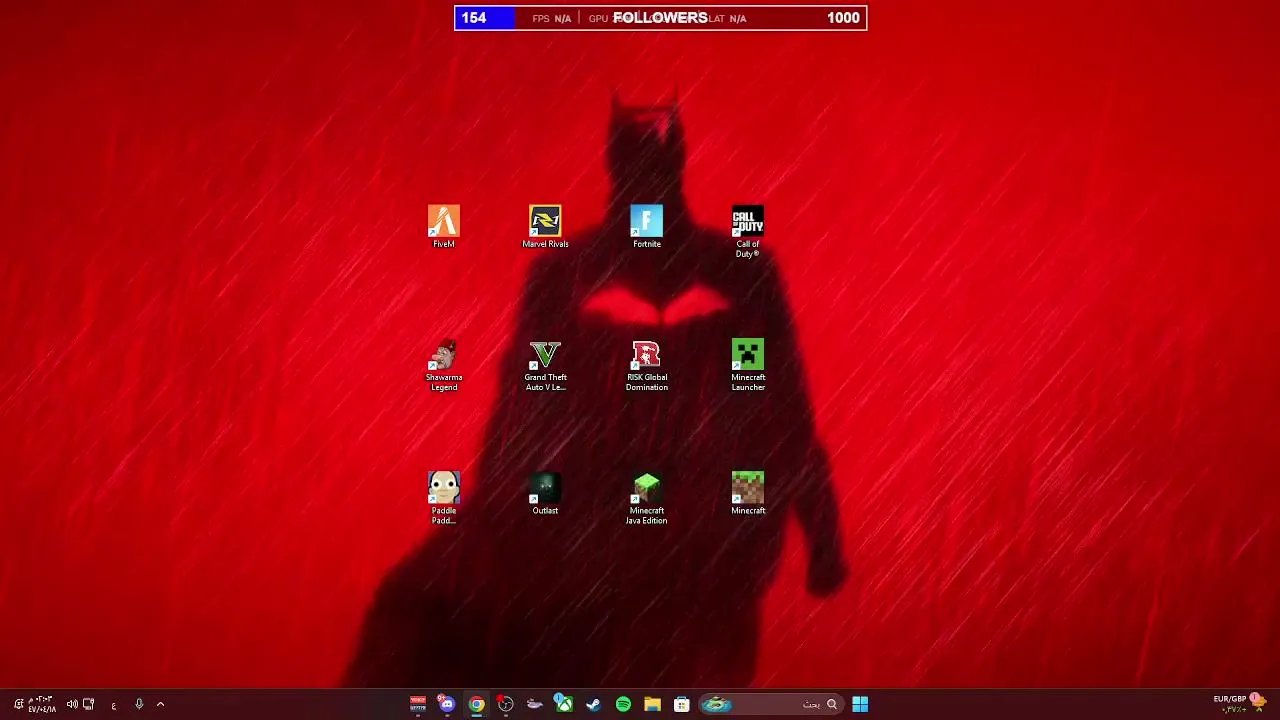Viewport: 1280px width, 720px height.
Task: Open Discord from the taskbar
Action: point(447,704)
